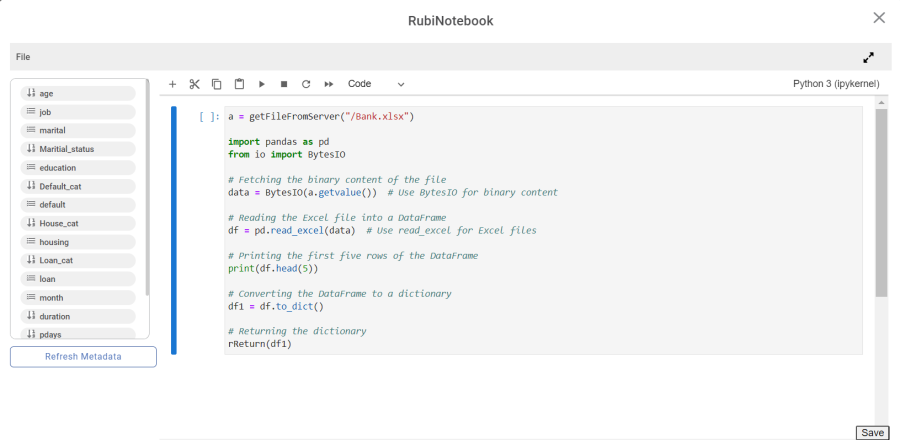Click the notebook vertical scrollbar thumb
Image resolution: width=900 pixels, height=440 pixels.
coord(881,203)
